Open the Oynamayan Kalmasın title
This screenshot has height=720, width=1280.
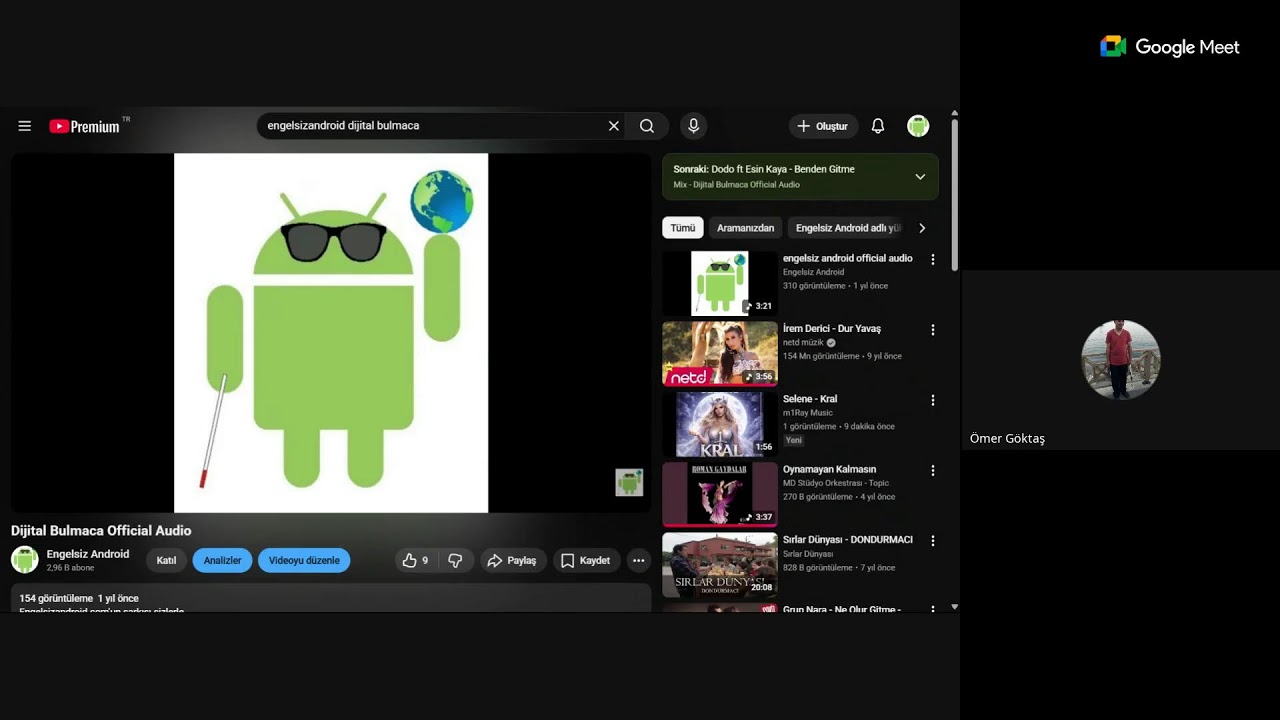pyautogui.click(x=829, y=469)
